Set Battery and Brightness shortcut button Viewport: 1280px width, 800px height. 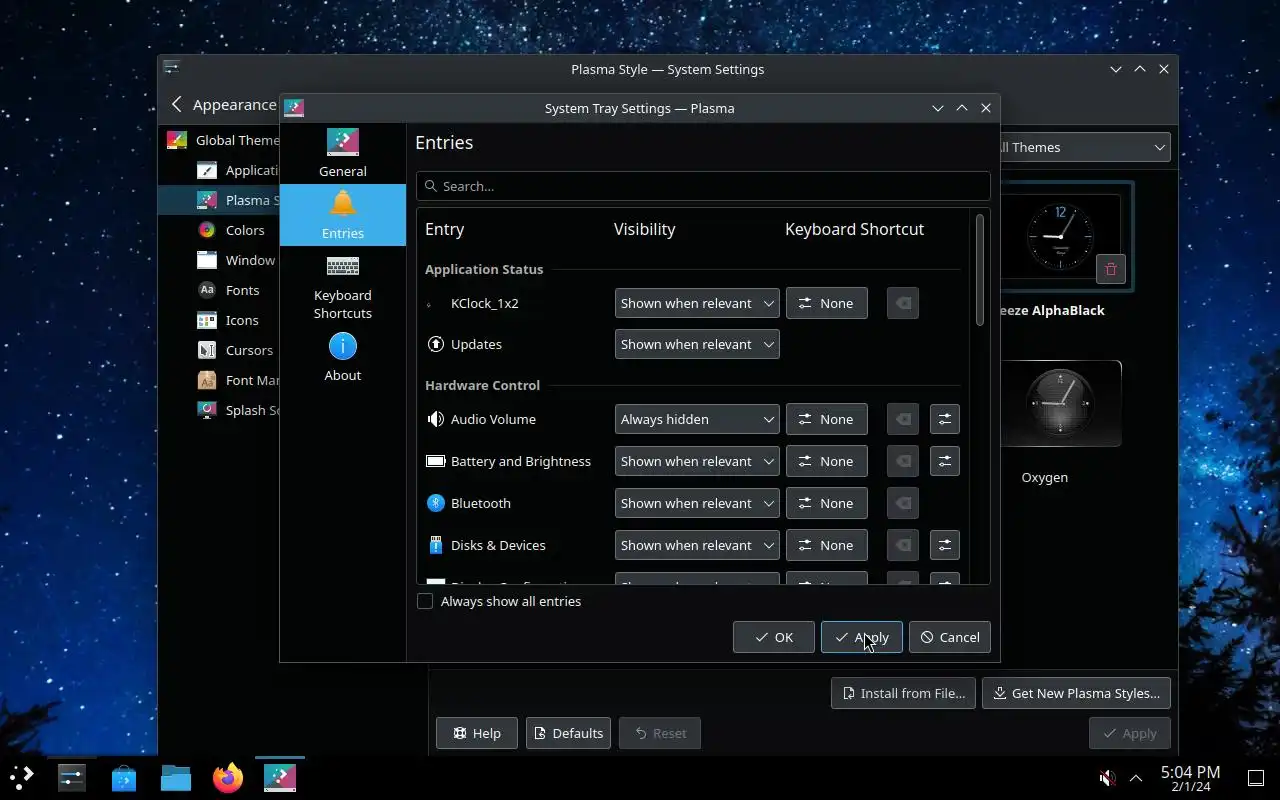pyautogui.click(x=827, y=461)
